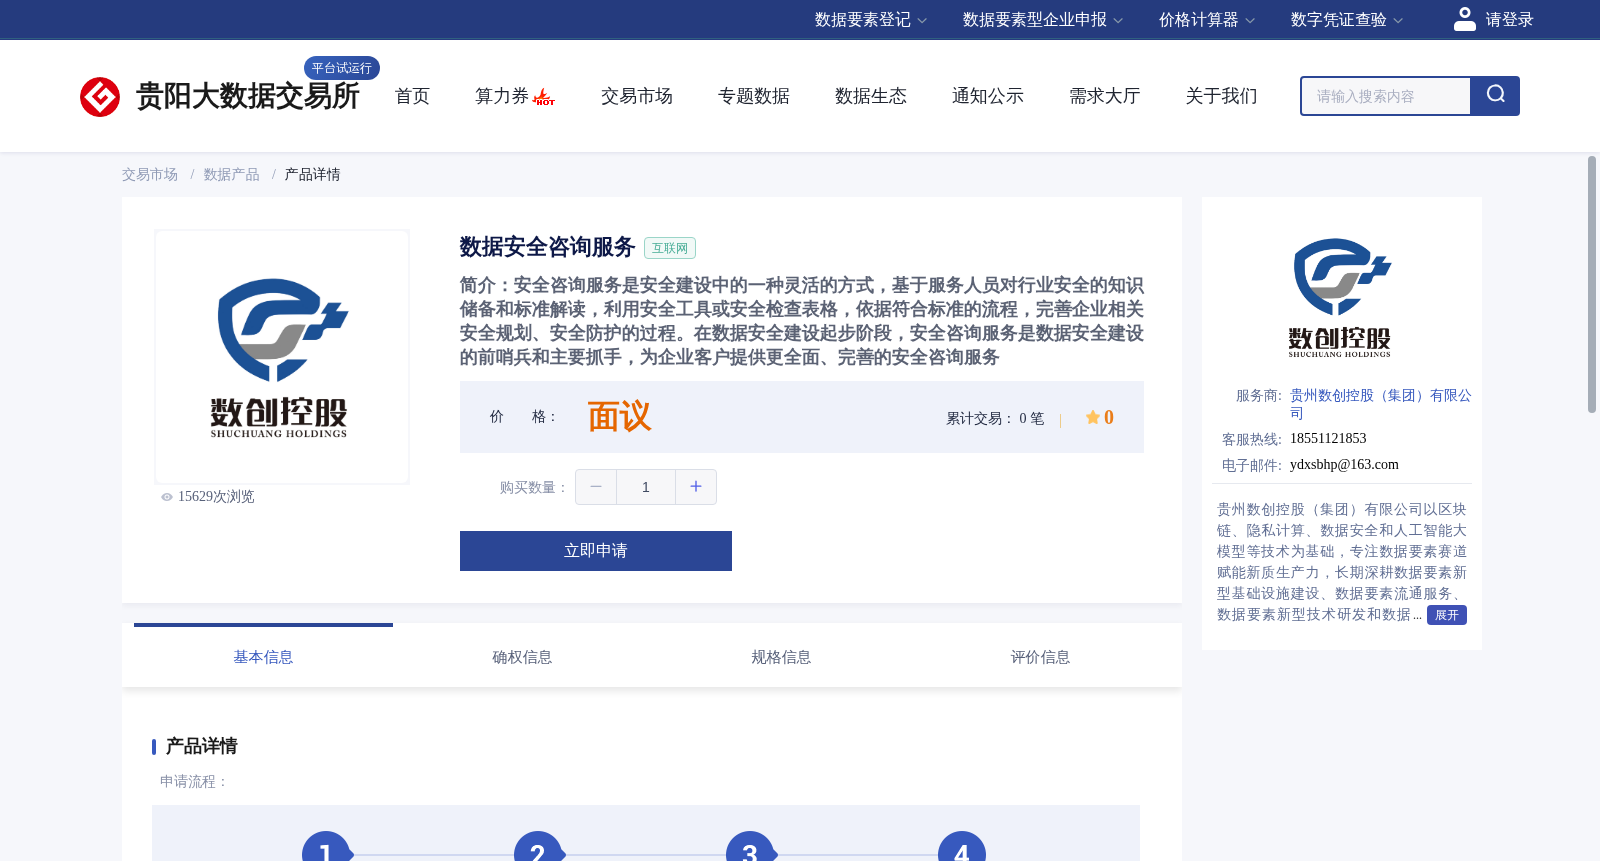Open 算力券 navigation item

(502, 96)
